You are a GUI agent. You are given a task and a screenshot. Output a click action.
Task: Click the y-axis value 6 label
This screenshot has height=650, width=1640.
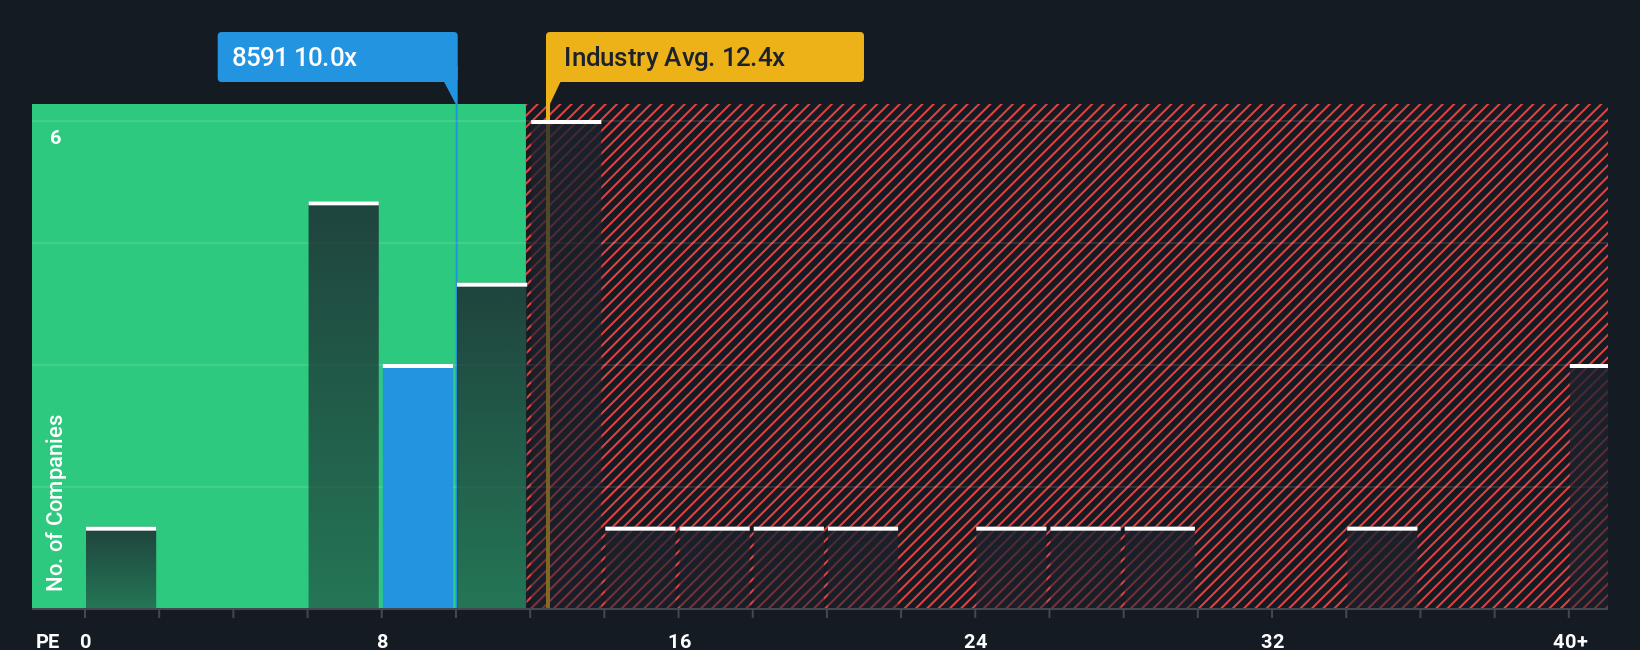(x=56, y=137)
